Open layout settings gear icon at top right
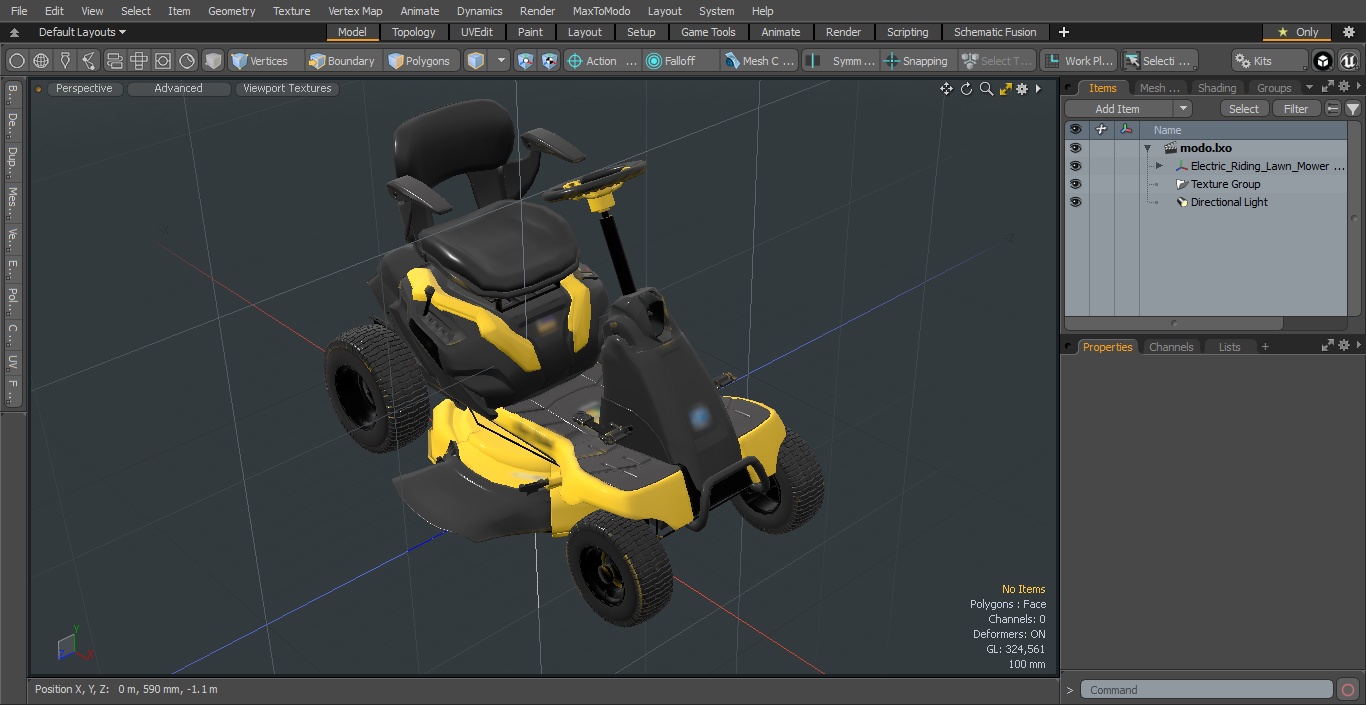The width and height of the screenshot is (1366, 705). click(1348, 32)
